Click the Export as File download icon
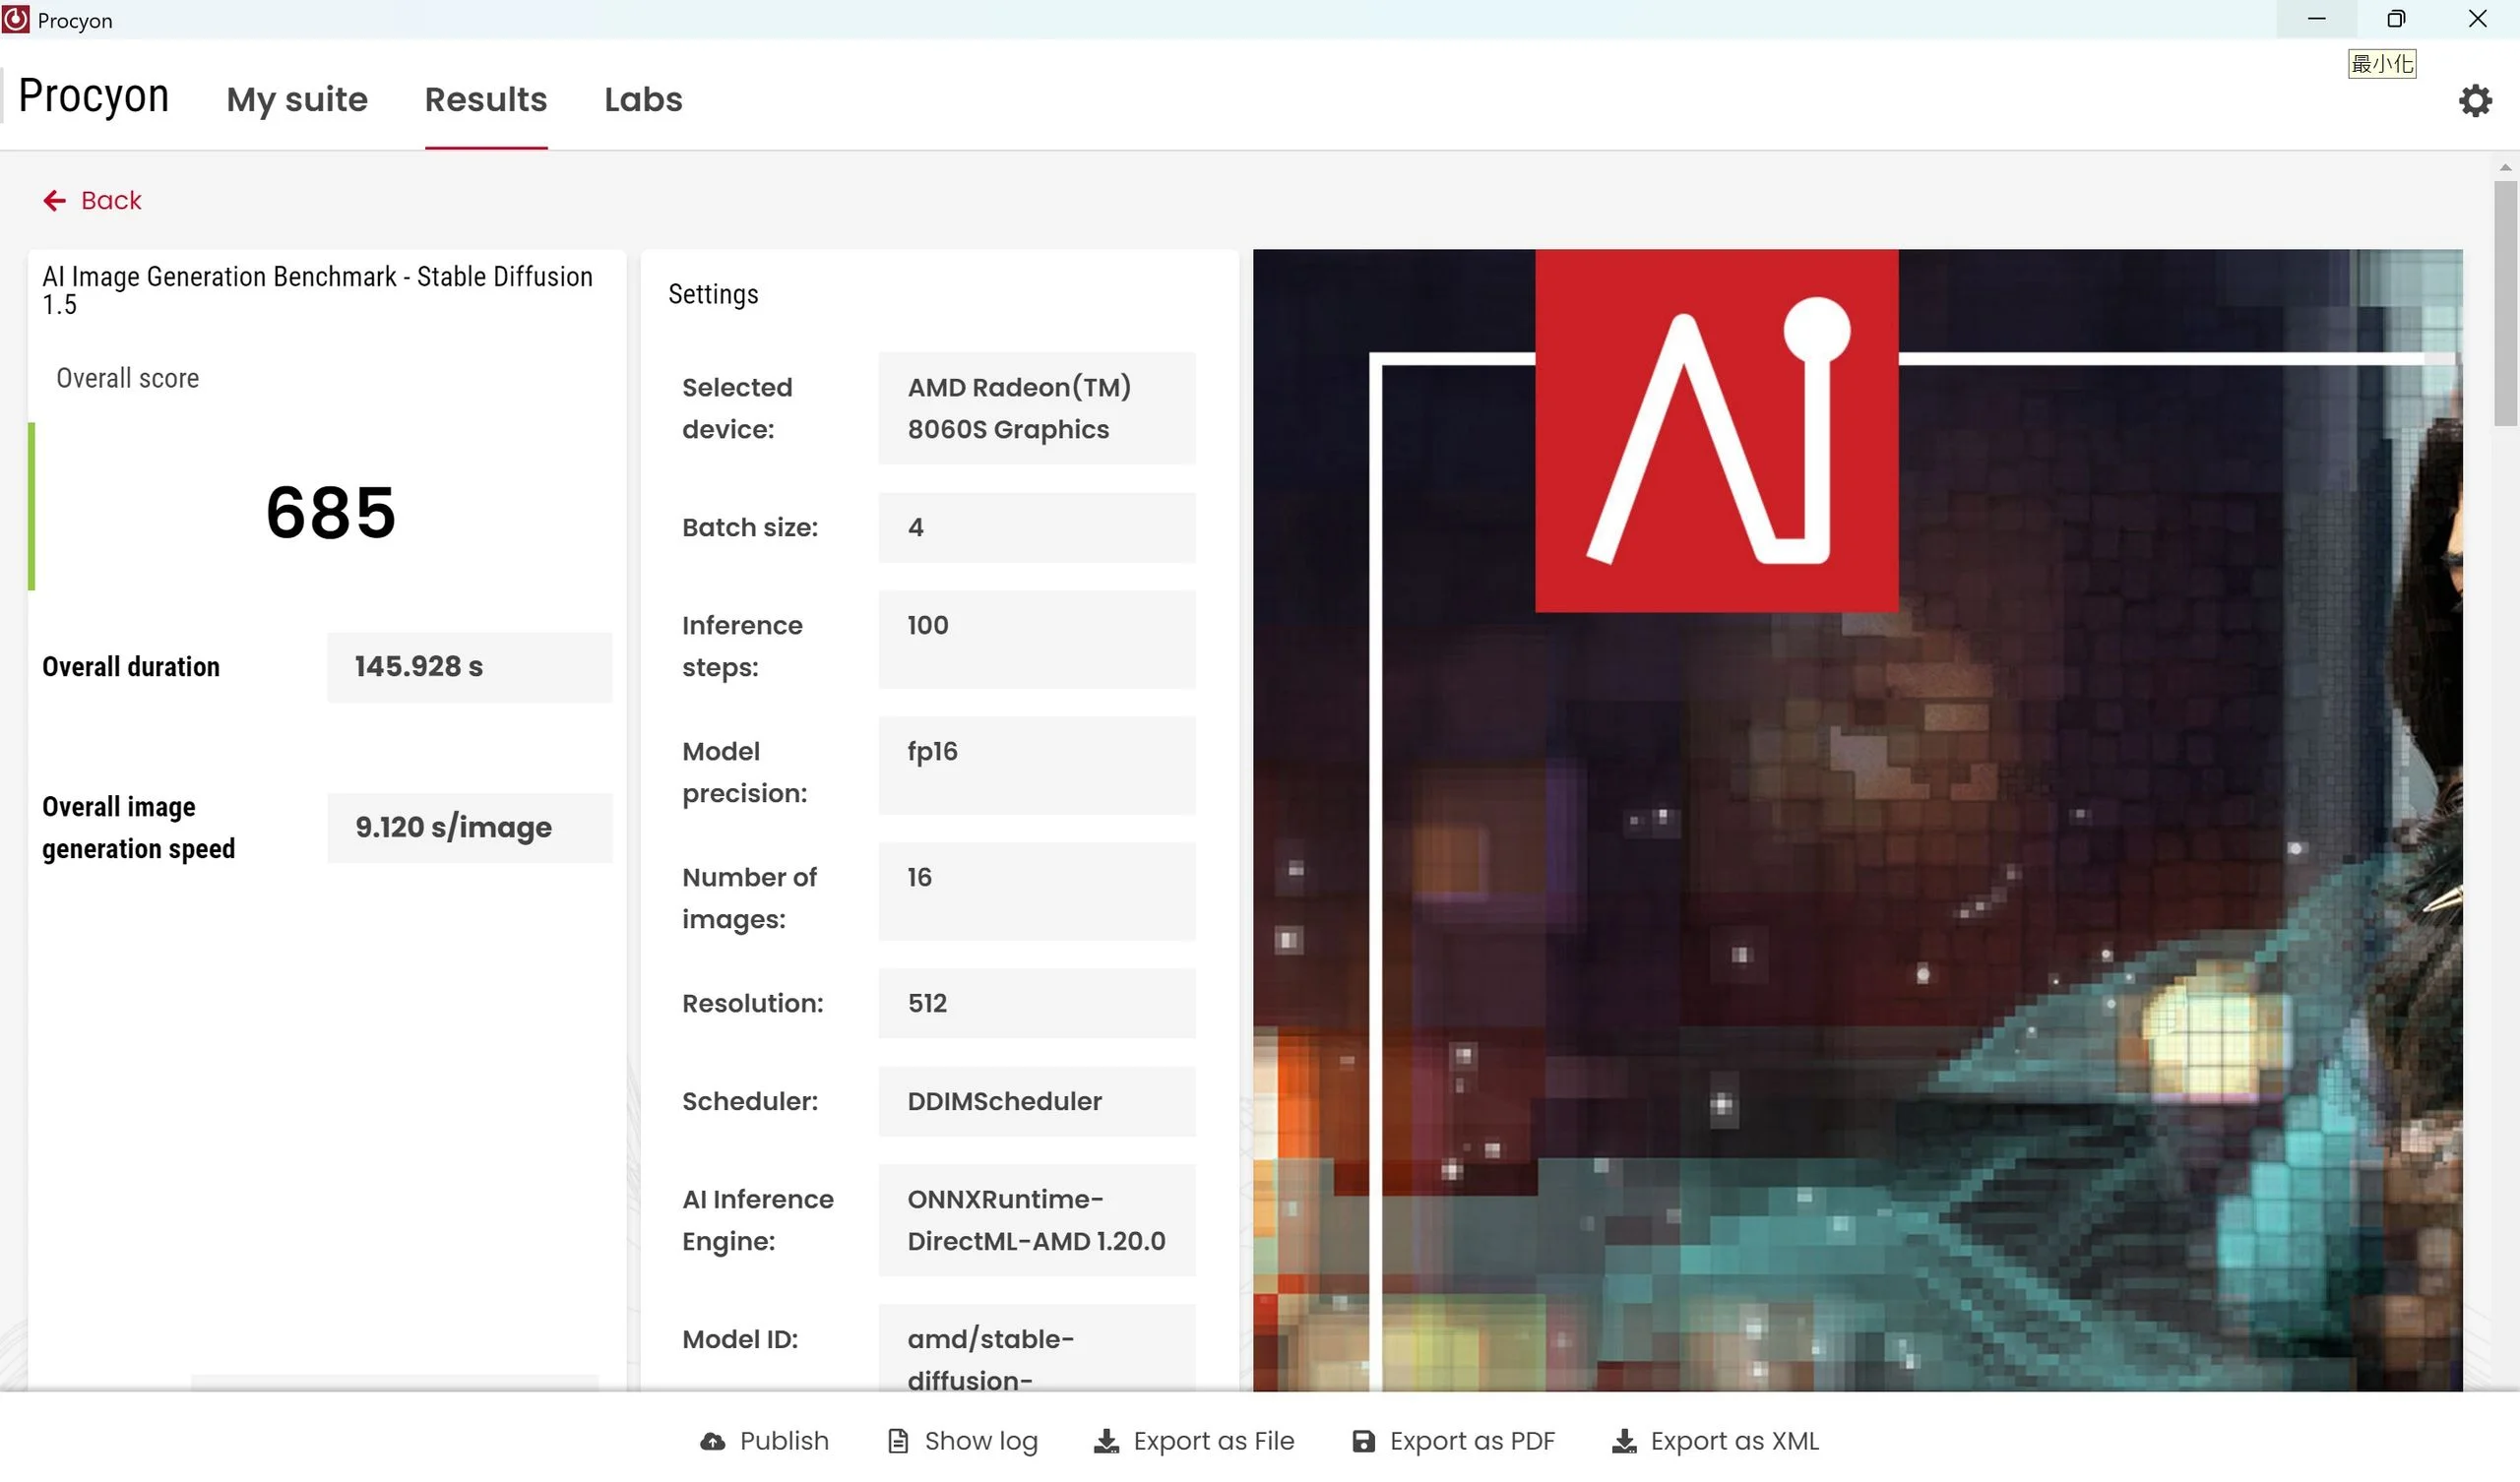Image resolution: width=2520 pixels, height=1482 pixels. pos(1106,1441)
